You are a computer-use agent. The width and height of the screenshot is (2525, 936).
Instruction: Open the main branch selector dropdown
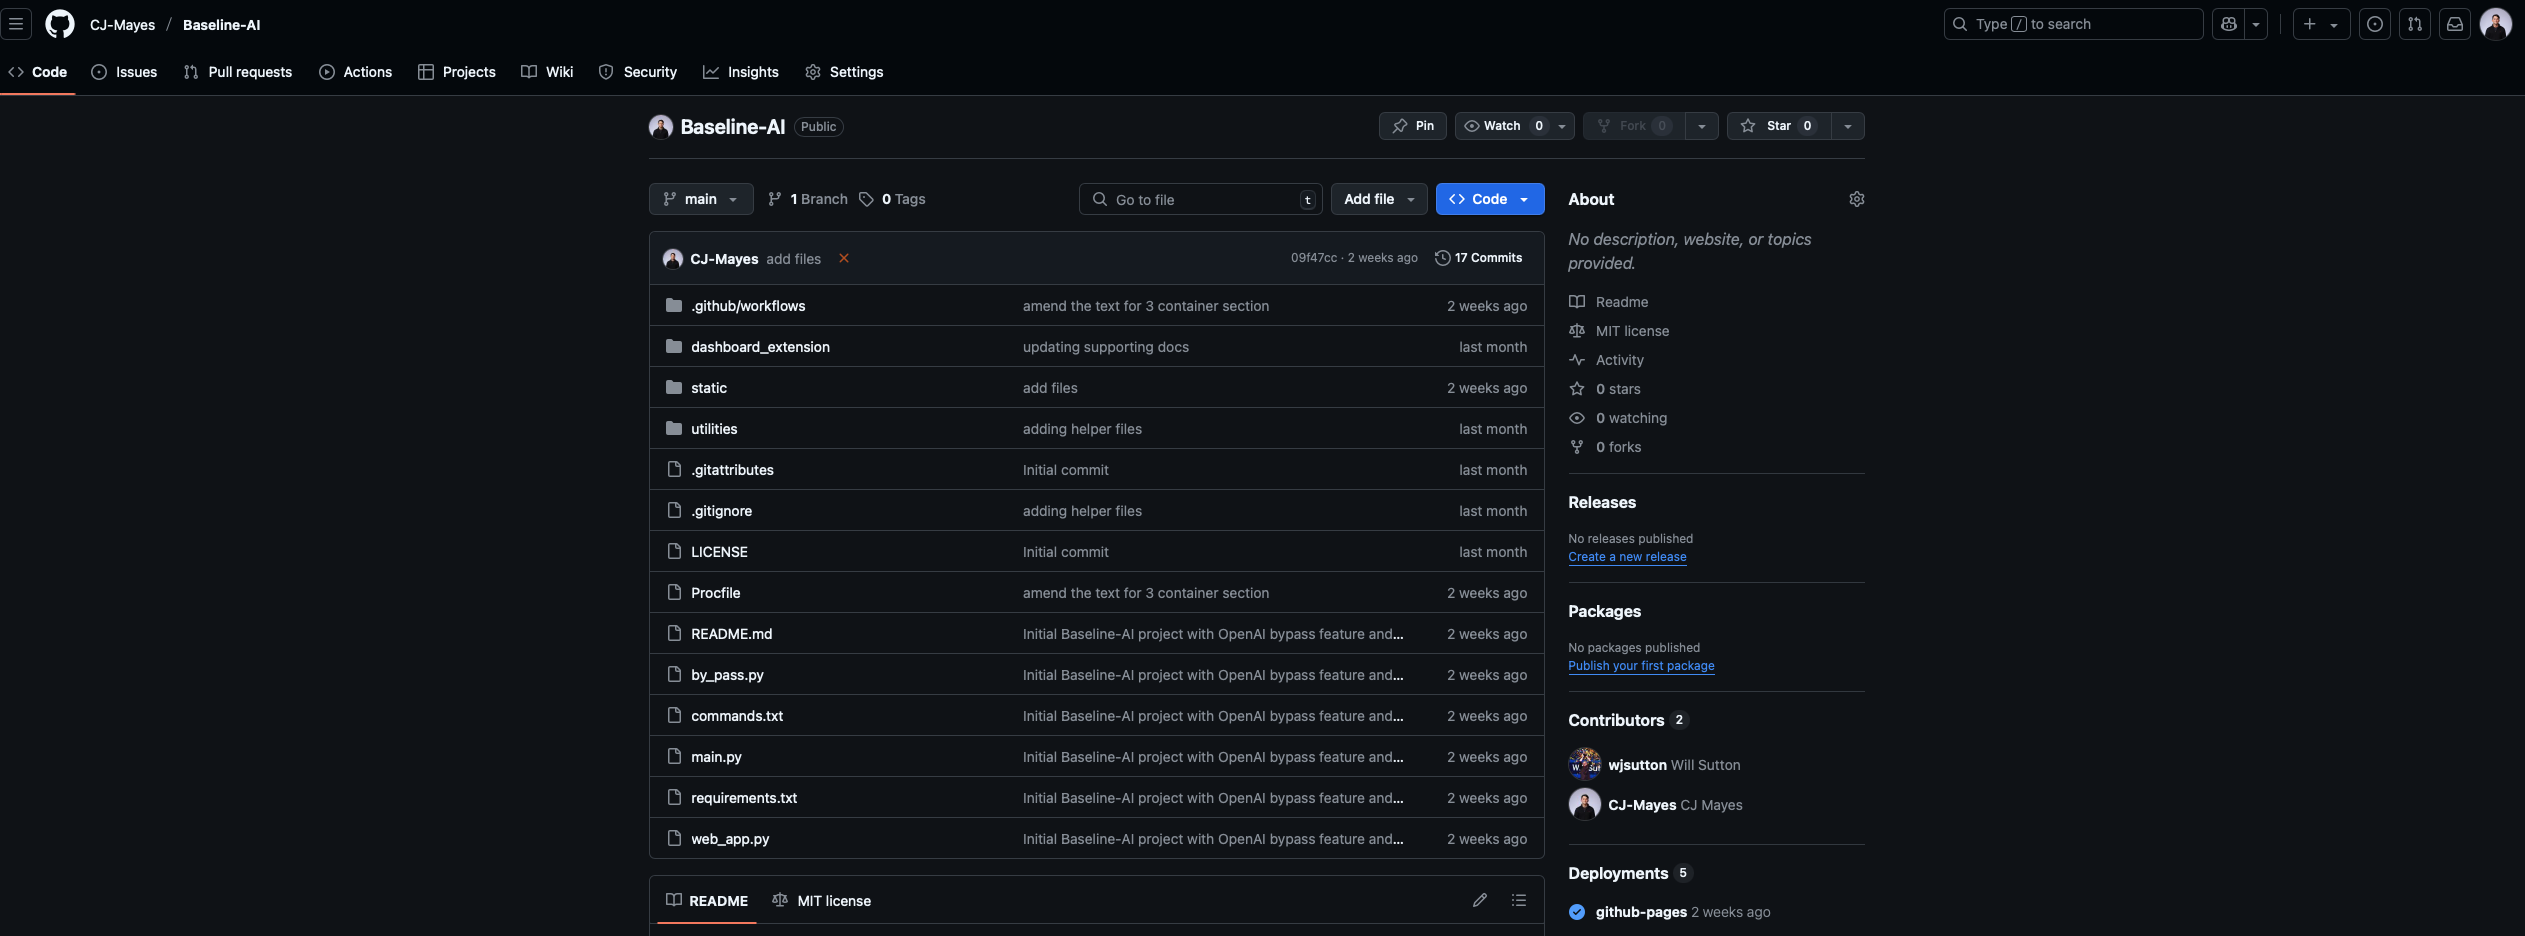[700, 199]
